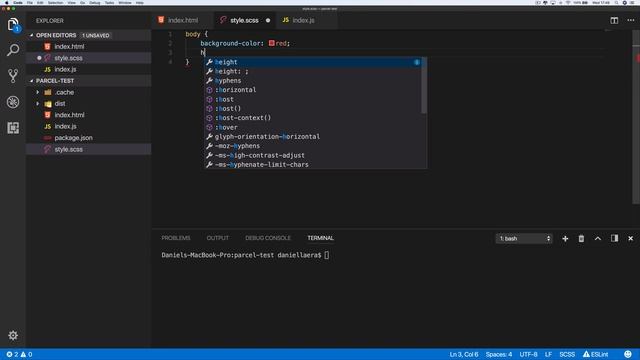640x360 pixels.
Task: Open the feedback smiley in status bar
Action: [628, 354]
